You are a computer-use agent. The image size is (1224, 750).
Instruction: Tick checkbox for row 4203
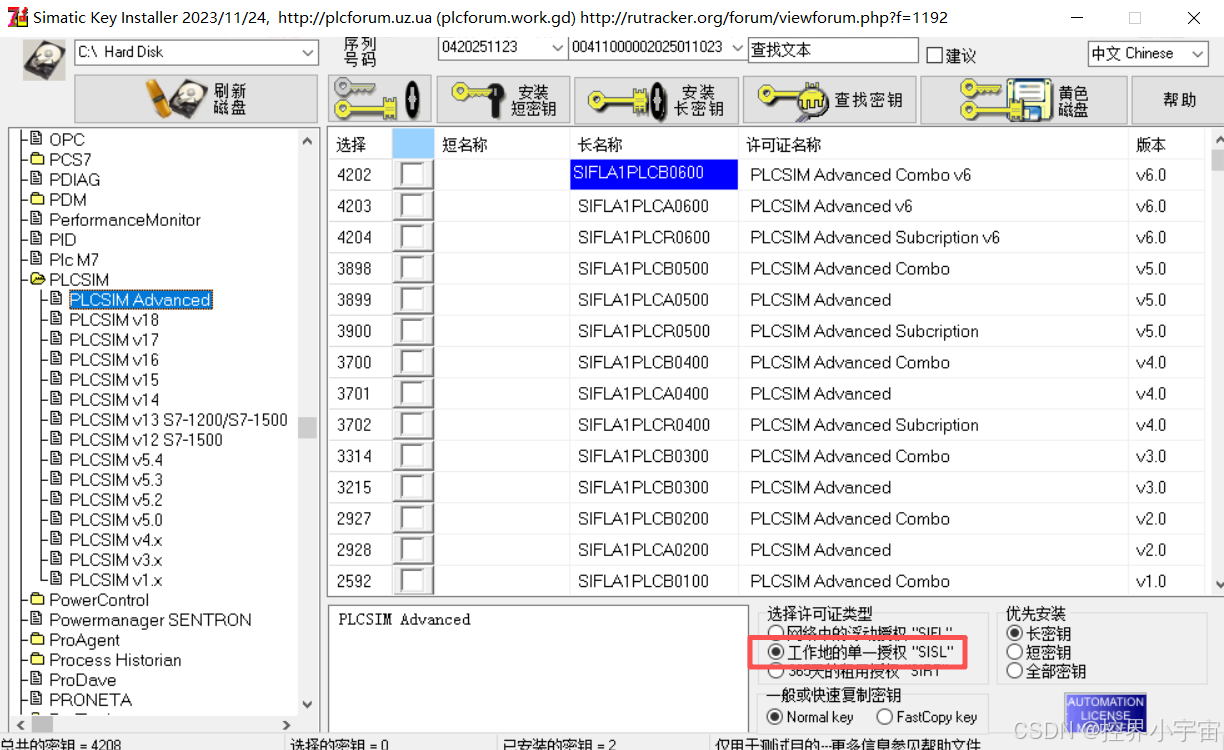411,206
